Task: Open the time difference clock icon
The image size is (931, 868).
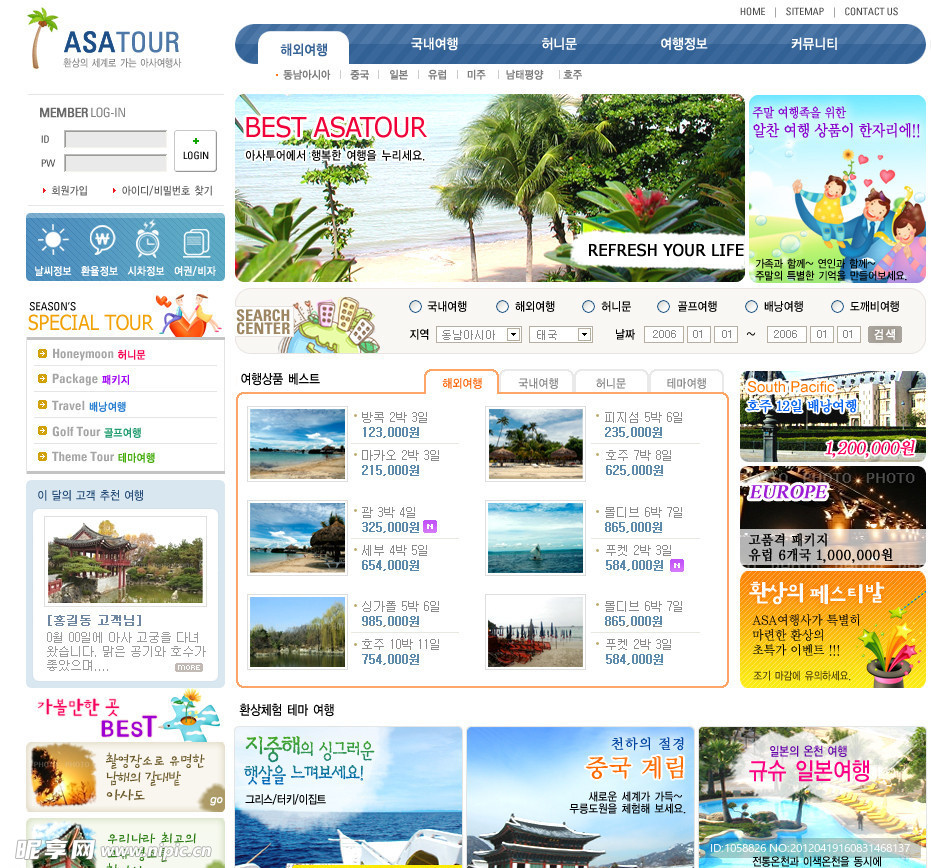Action: point(147,239)
